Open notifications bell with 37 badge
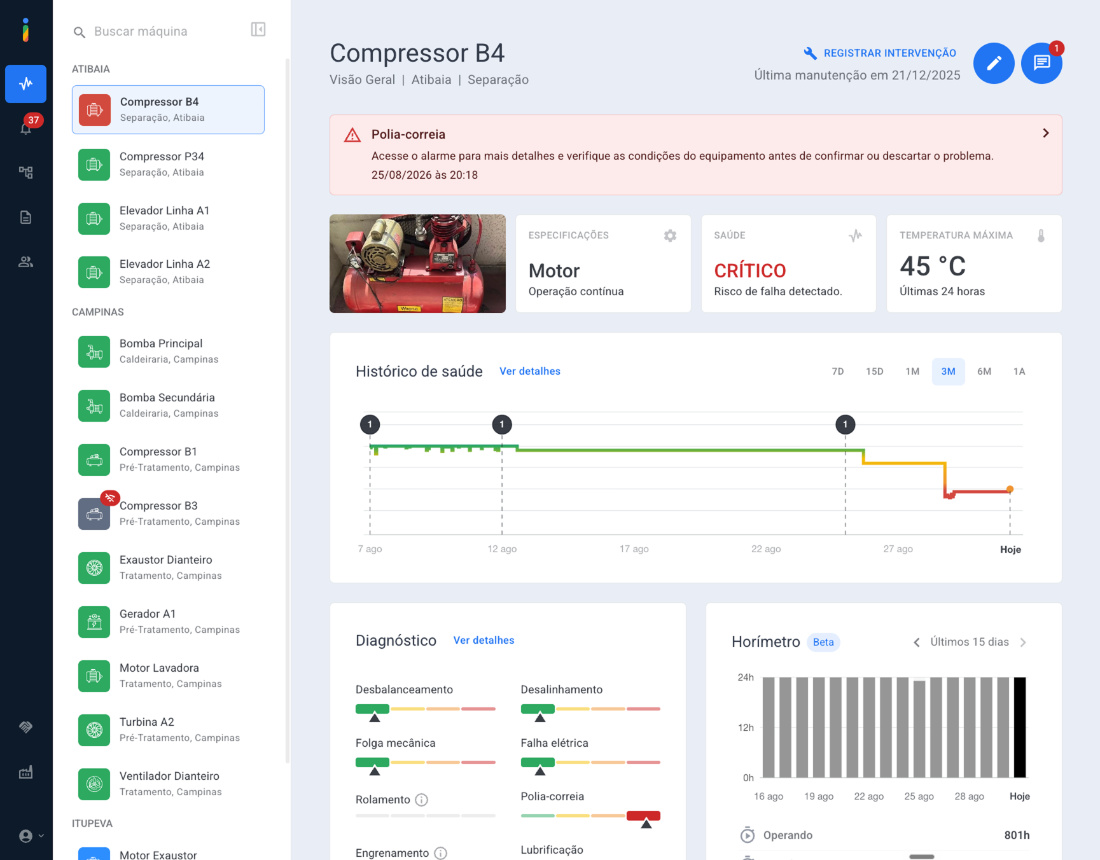 pos(26,128)
